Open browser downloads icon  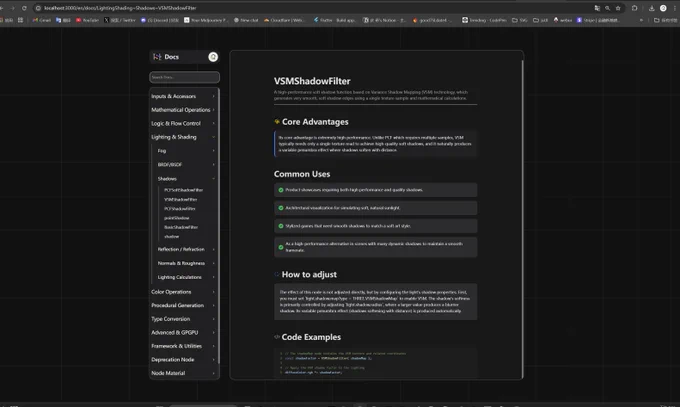(651, 8)
